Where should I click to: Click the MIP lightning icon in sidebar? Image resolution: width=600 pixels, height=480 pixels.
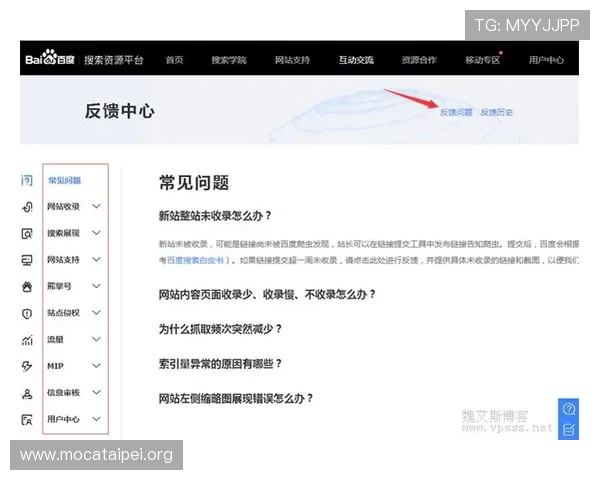(27, 366)
